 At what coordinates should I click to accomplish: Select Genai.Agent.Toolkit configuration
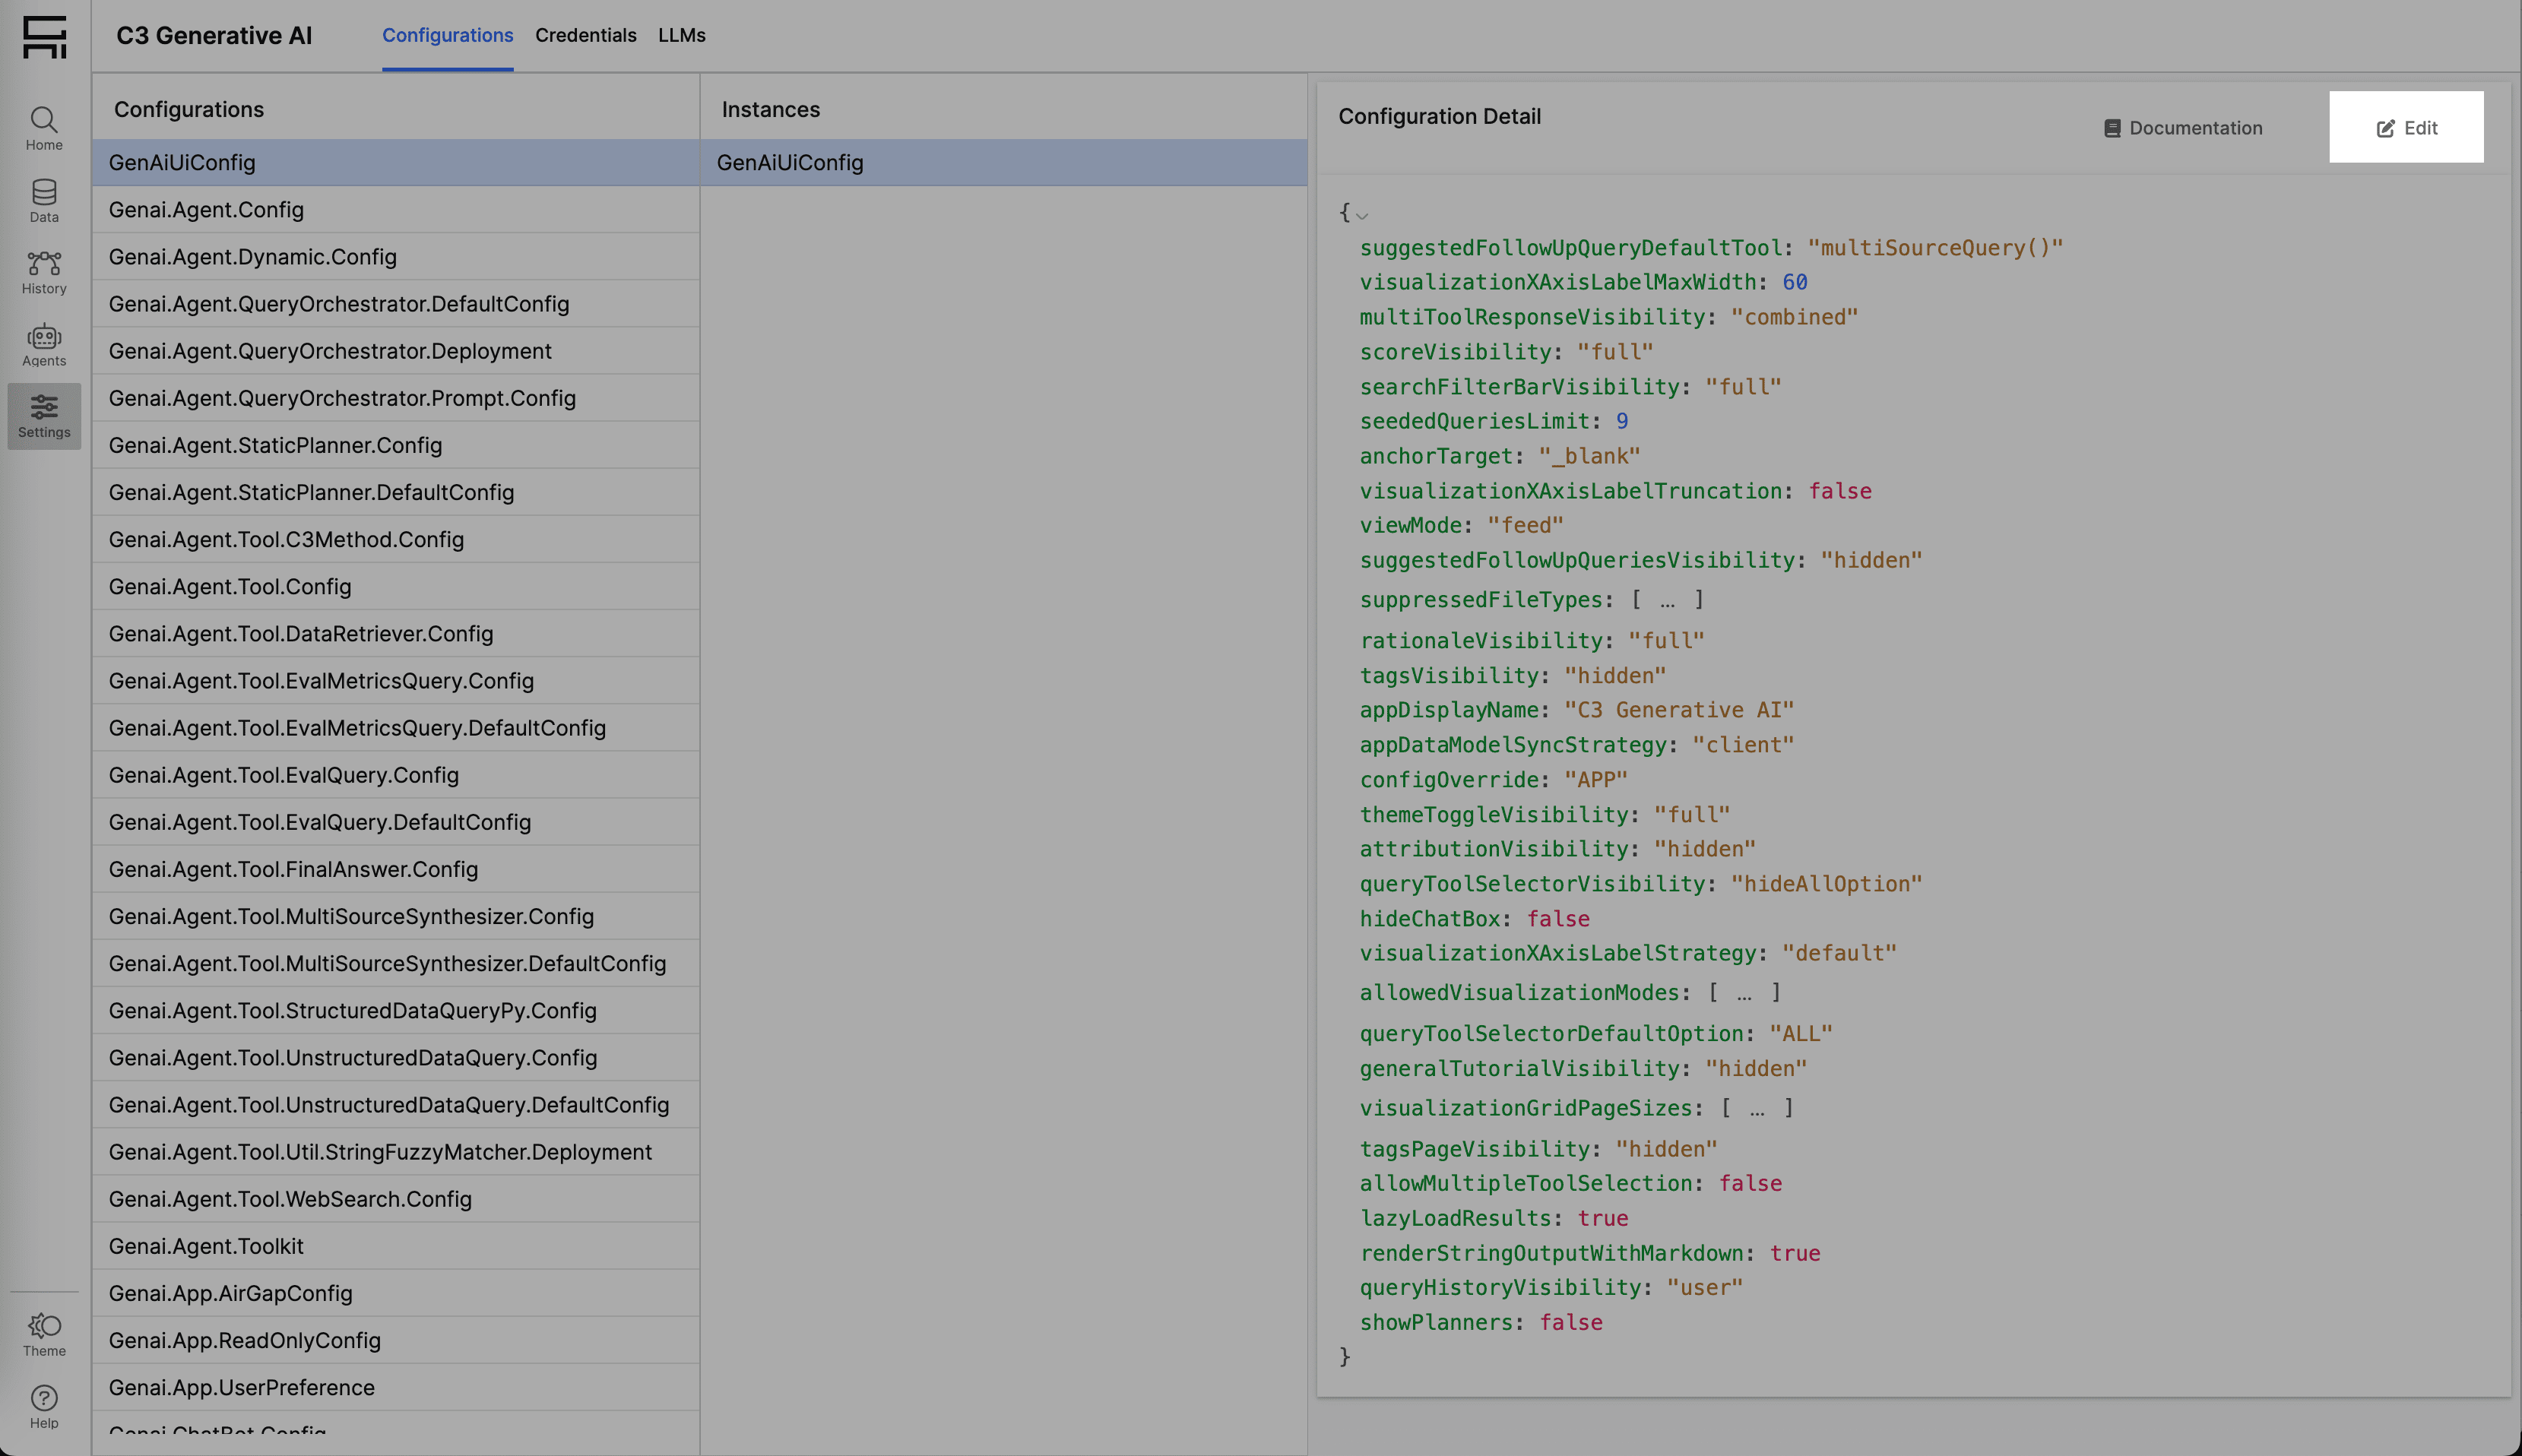click(x=206, y=1246)
